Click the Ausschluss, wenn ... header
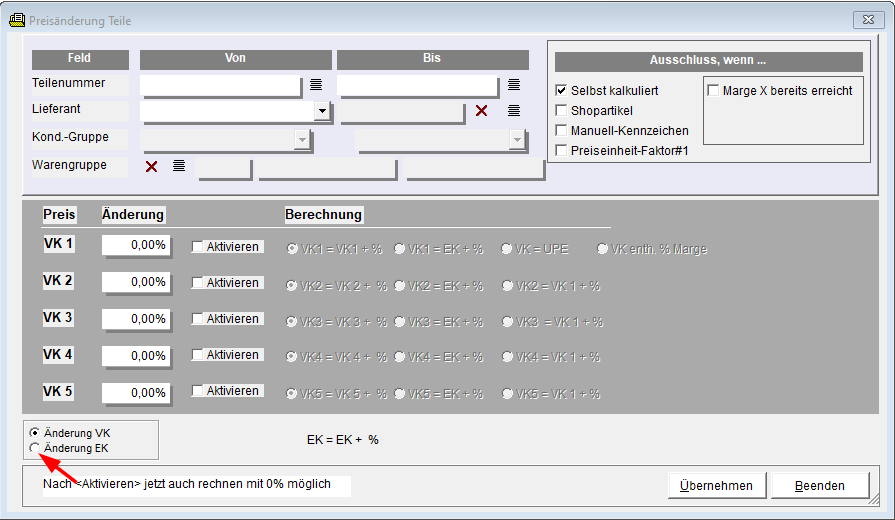 click(x=708, y=61)
